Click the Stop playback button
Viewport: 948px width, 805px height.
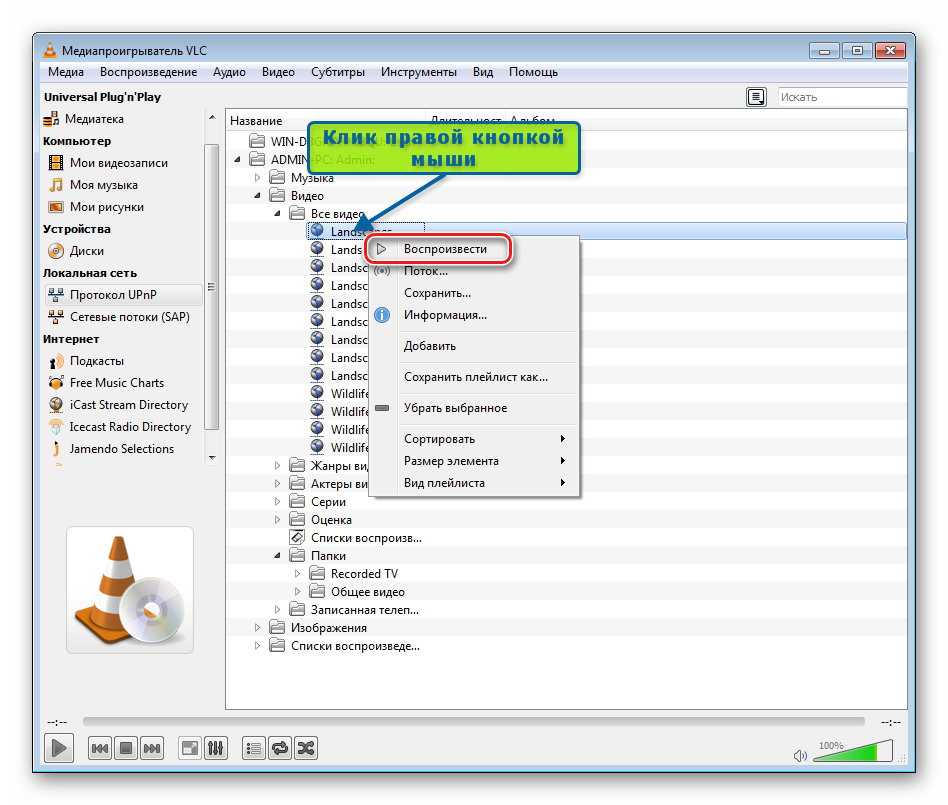click(126, 748)
